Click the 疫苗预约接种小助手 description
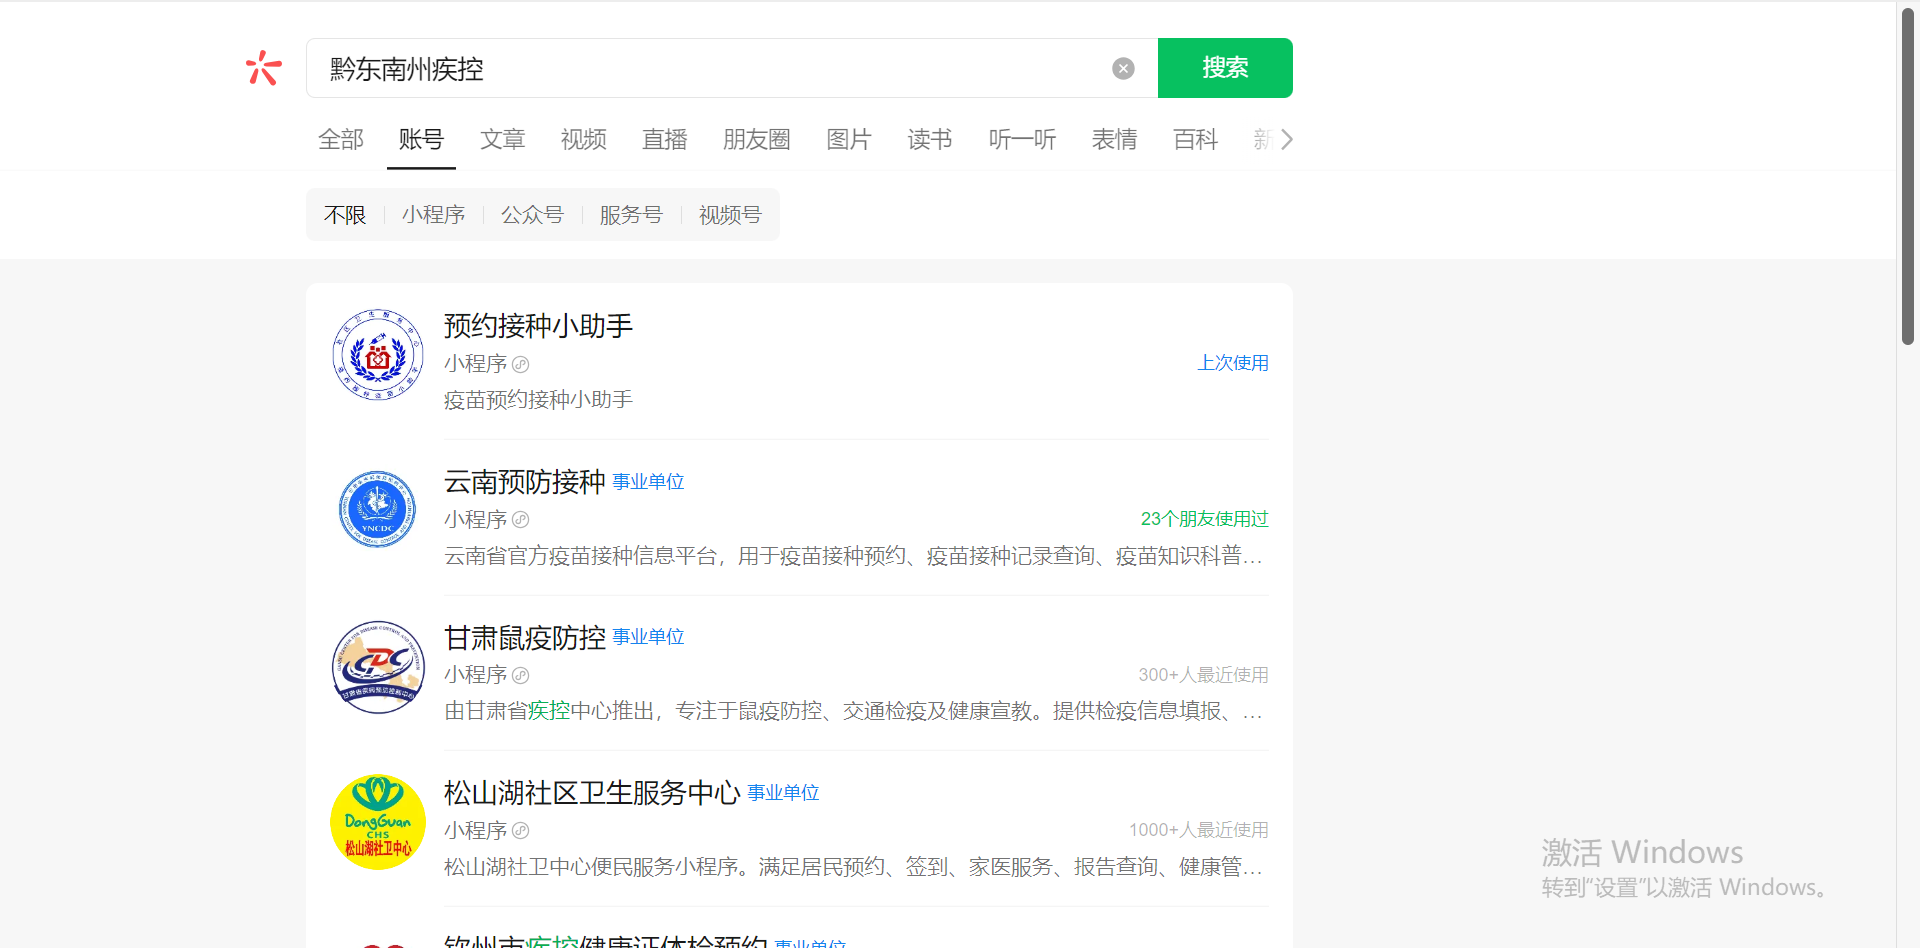 pos(539,400)
